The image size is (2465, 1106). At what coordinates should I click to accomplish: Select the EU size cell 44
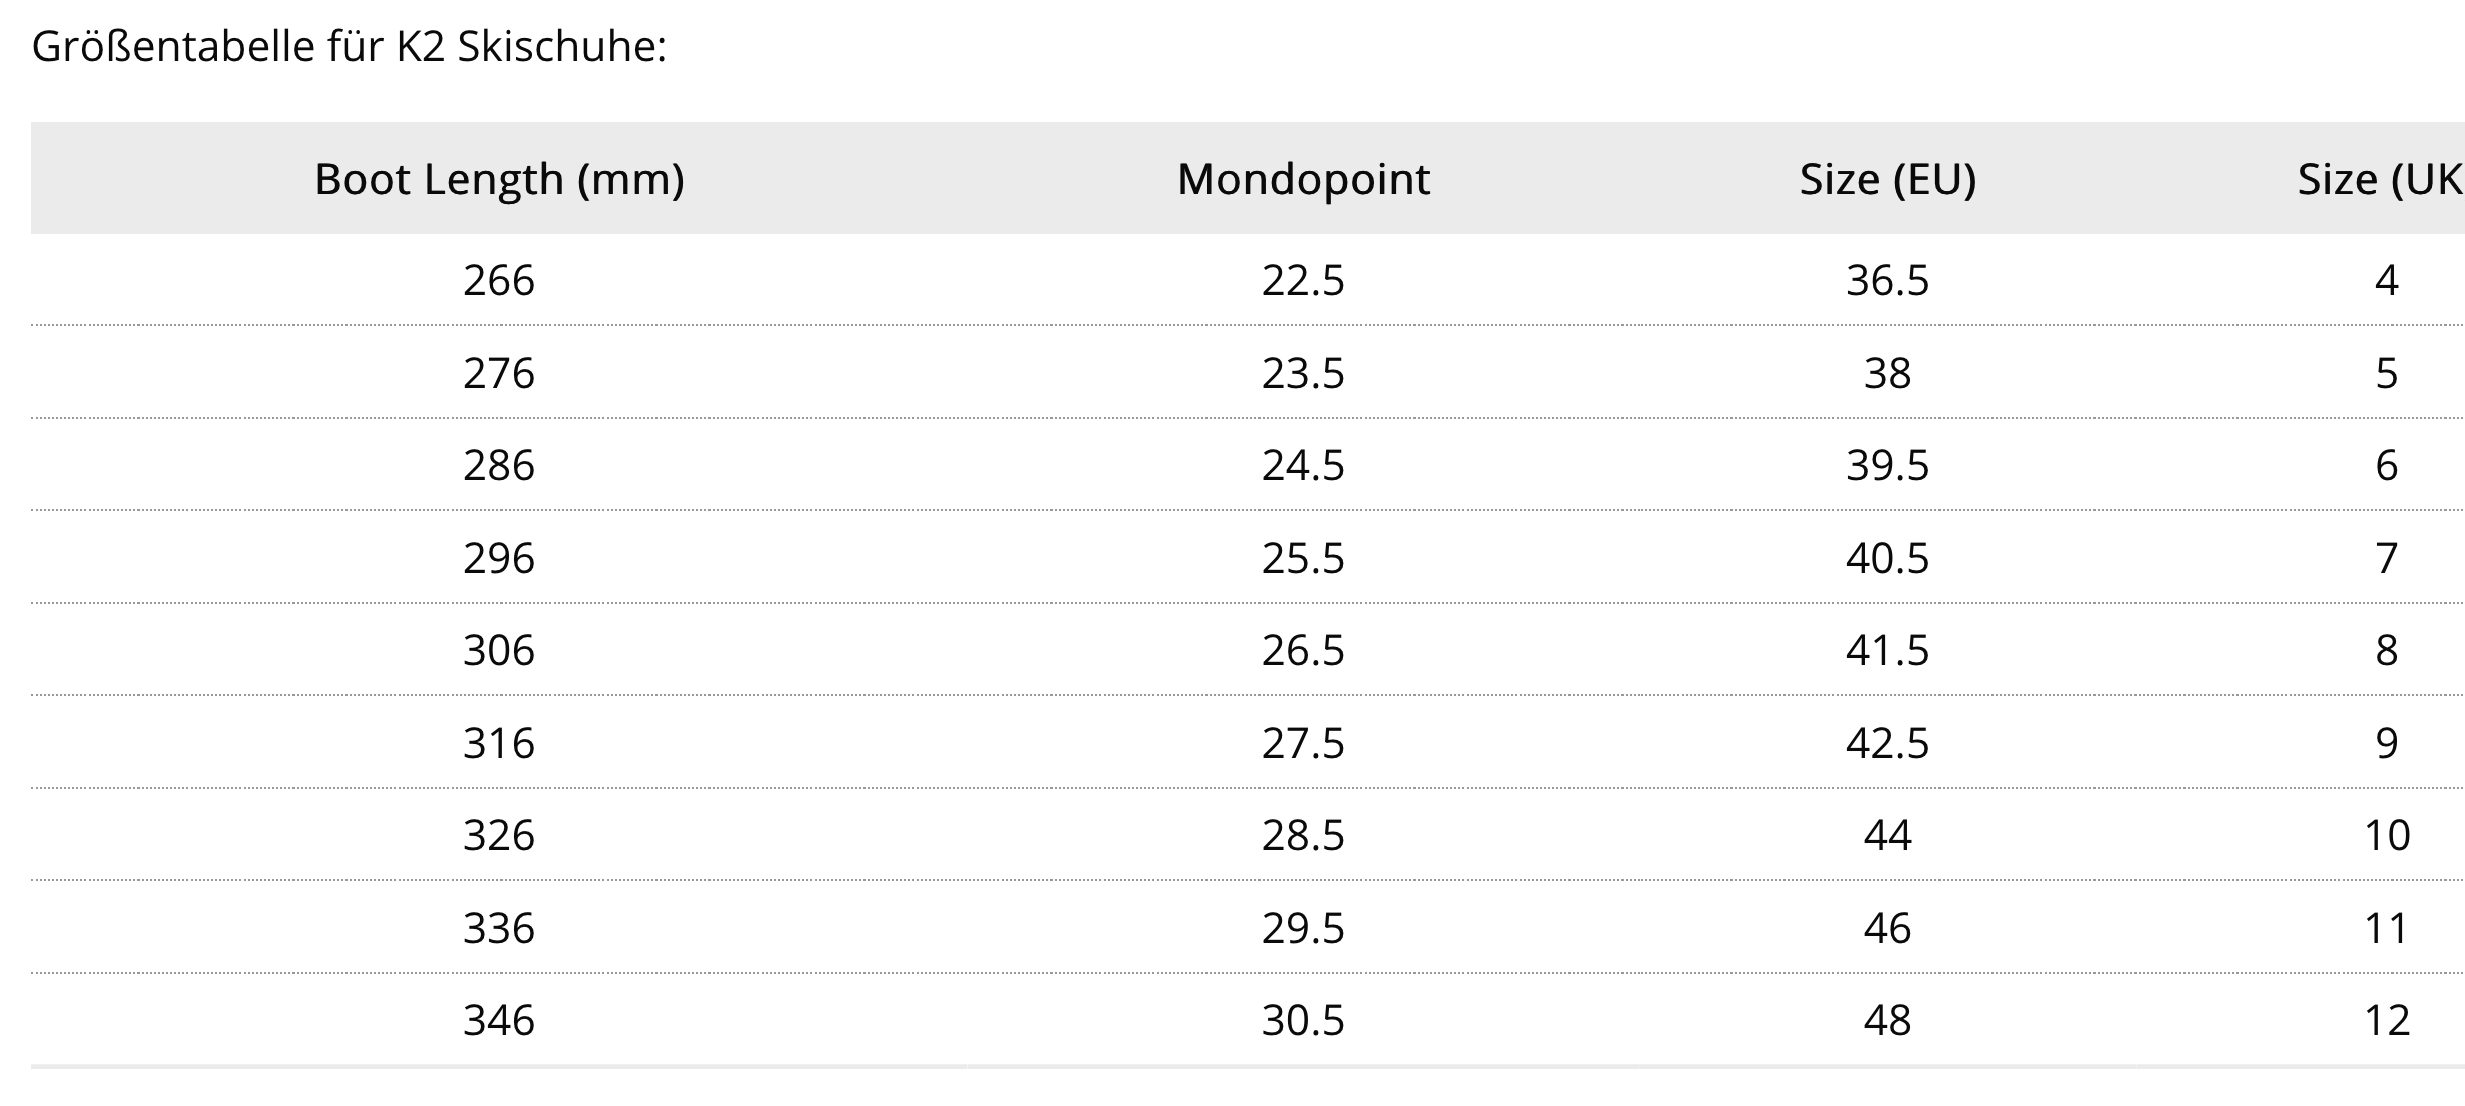[1887, 835]
